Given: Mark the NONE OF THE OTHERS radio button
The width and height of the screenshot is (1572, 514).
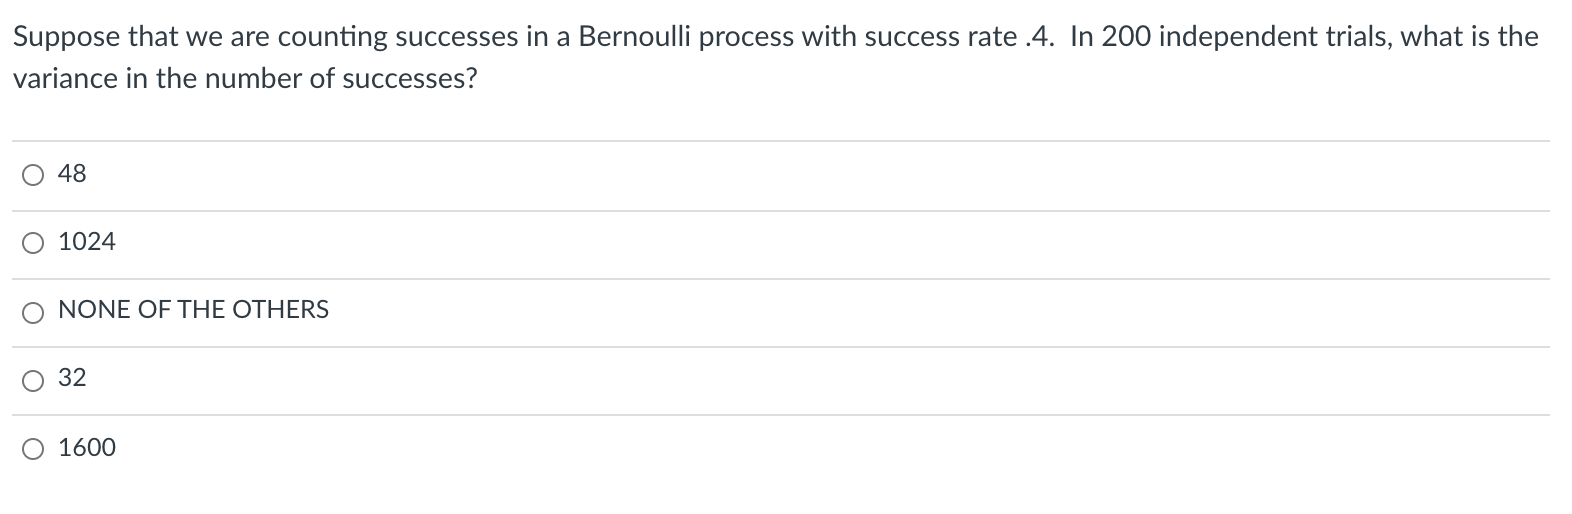Looking at the screenshot, I should click(x=33, y=312).
